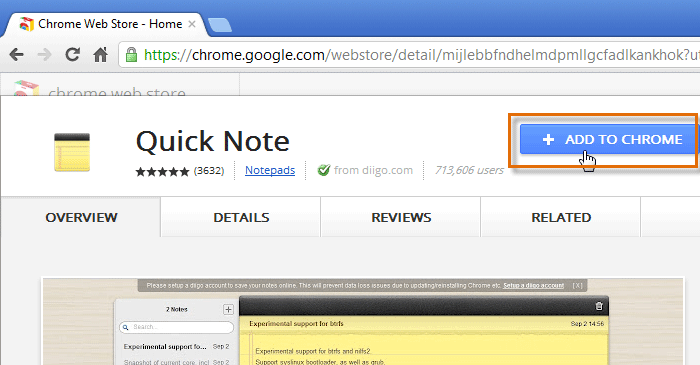Click the green padlock security icon
The width and height of the screenshot is (700, 365).
[x=131, y=55]
